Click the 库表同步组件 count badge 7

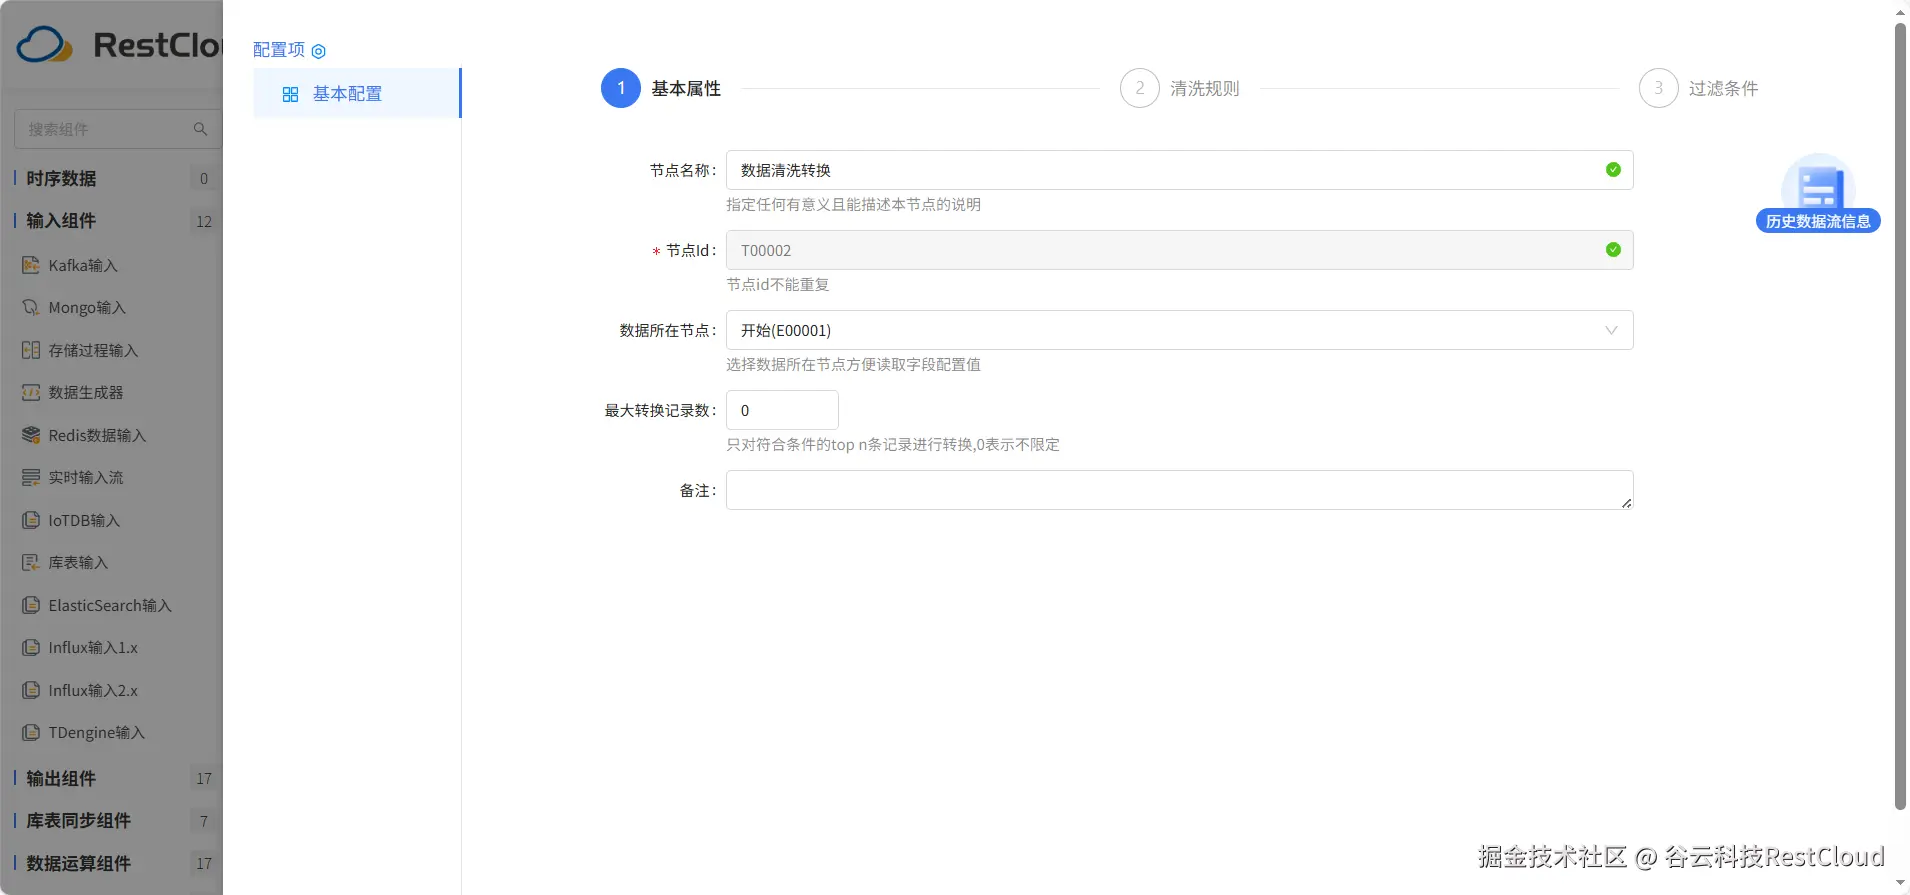[204, 821]
